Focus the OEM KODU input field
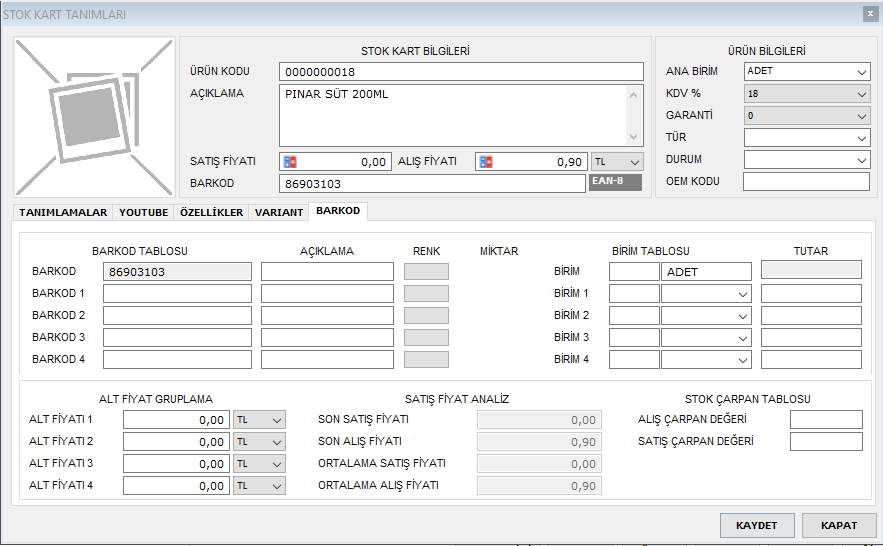 click(806, 181)
